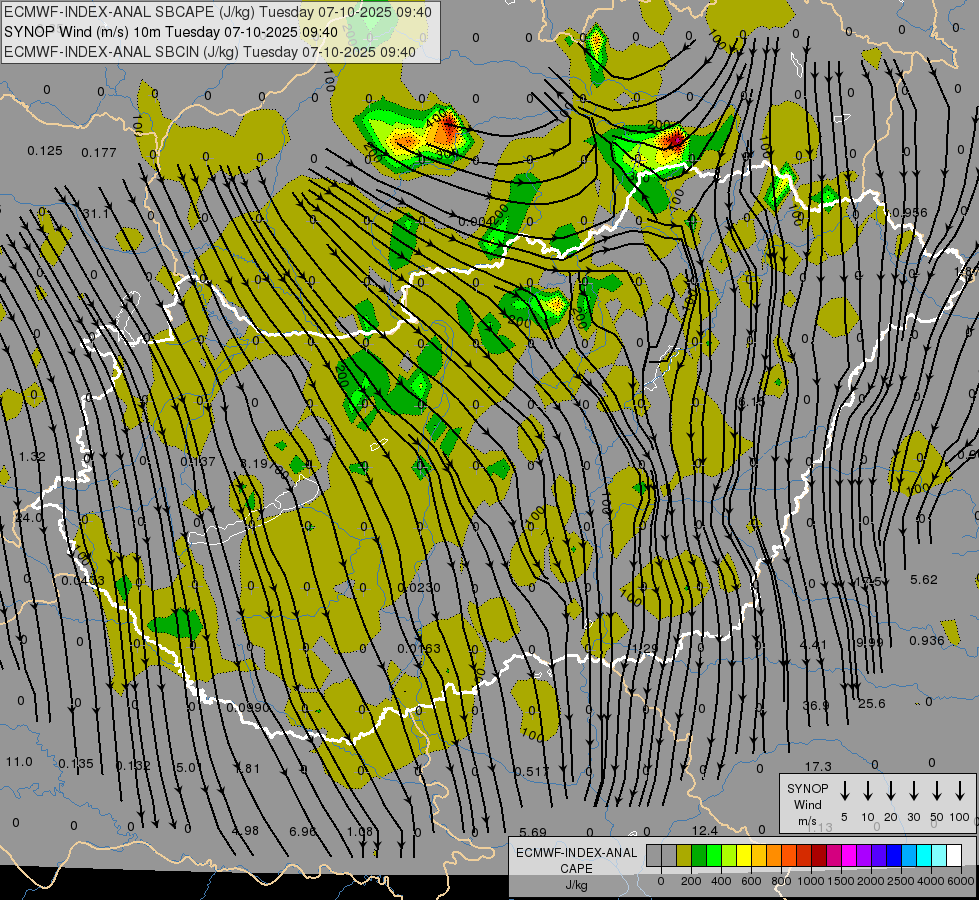Click the 50 m/s wind arrow symbol

[x=937, y=791]
